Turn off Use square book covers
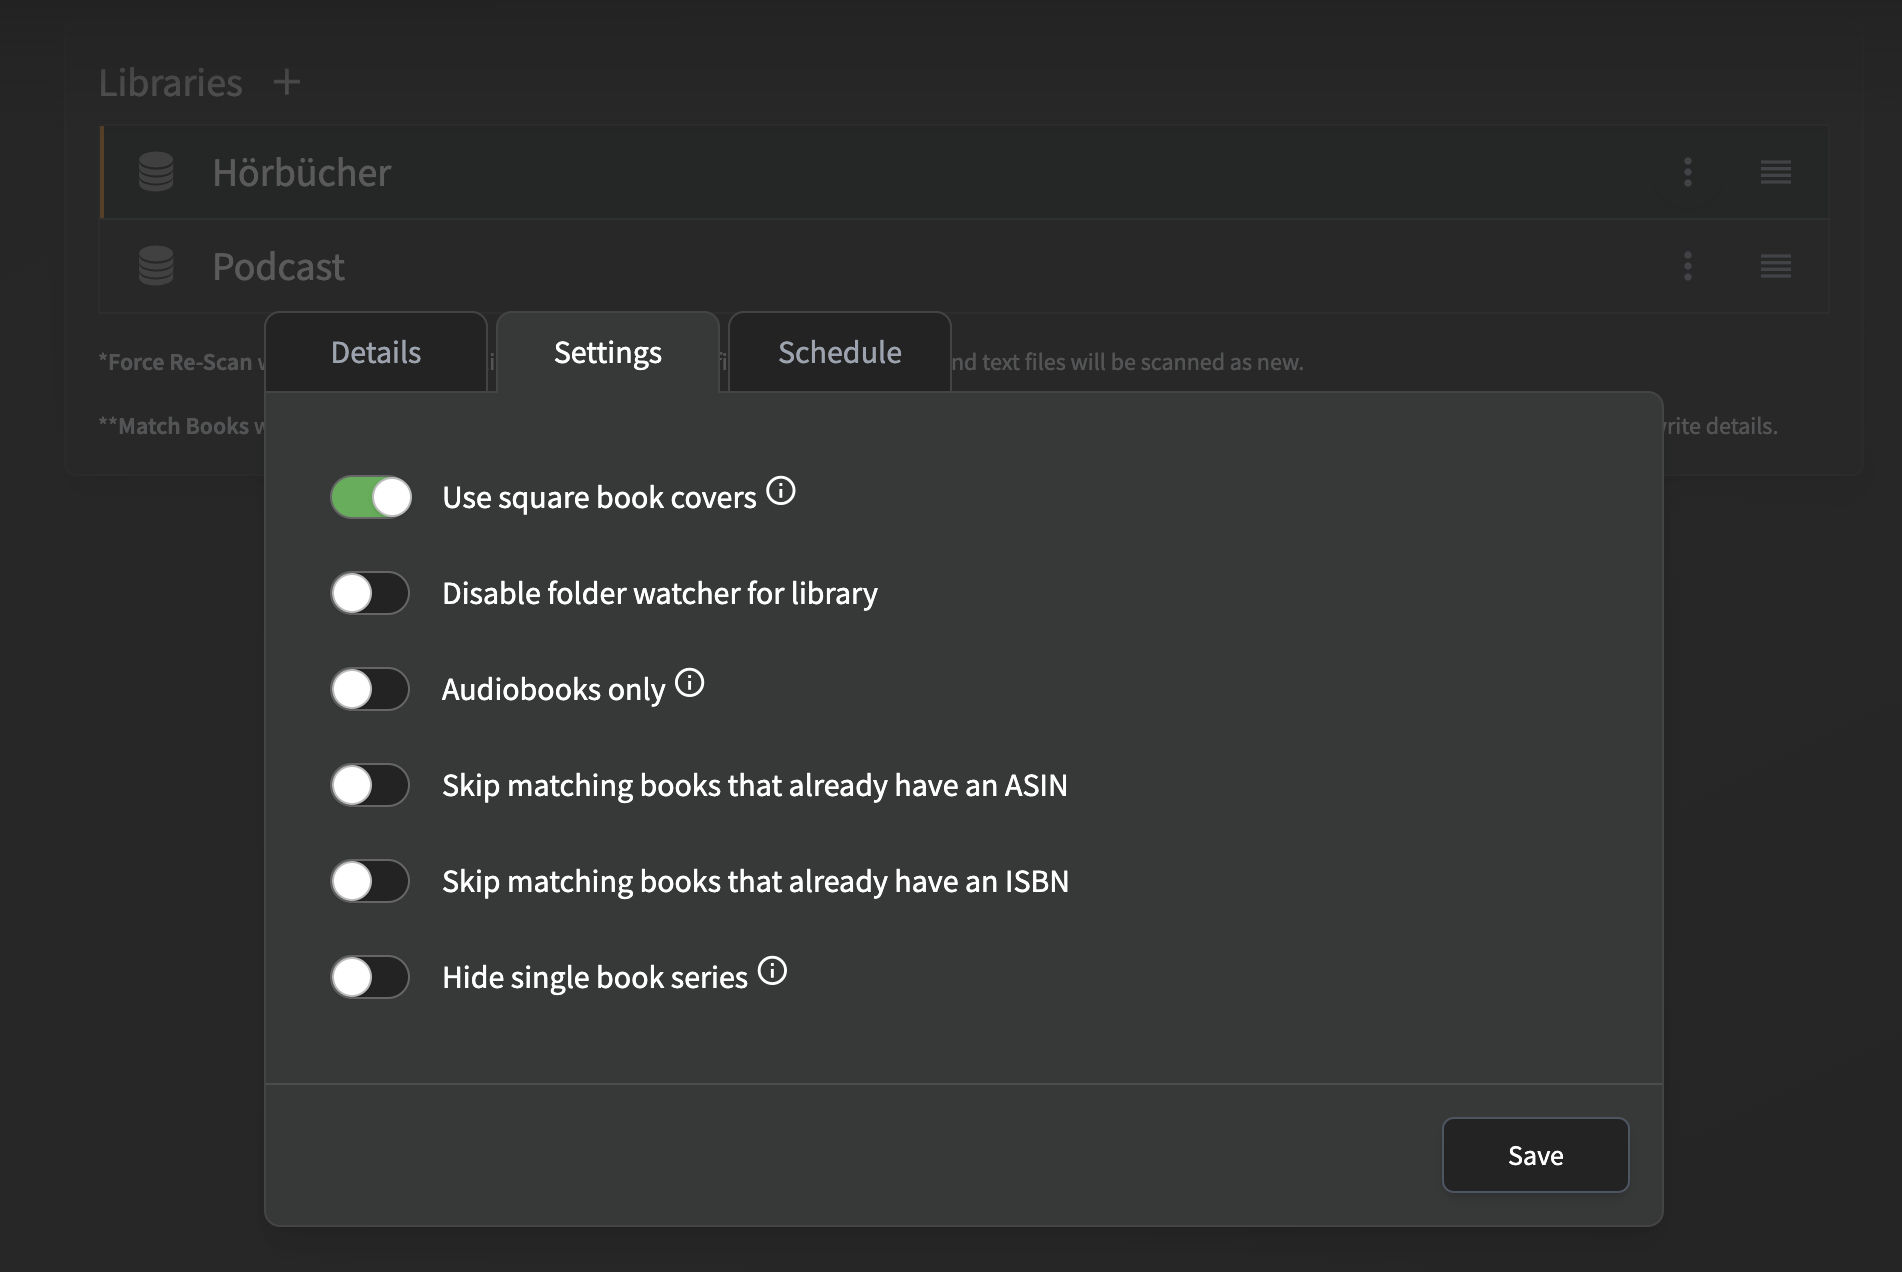 [370, 497]
